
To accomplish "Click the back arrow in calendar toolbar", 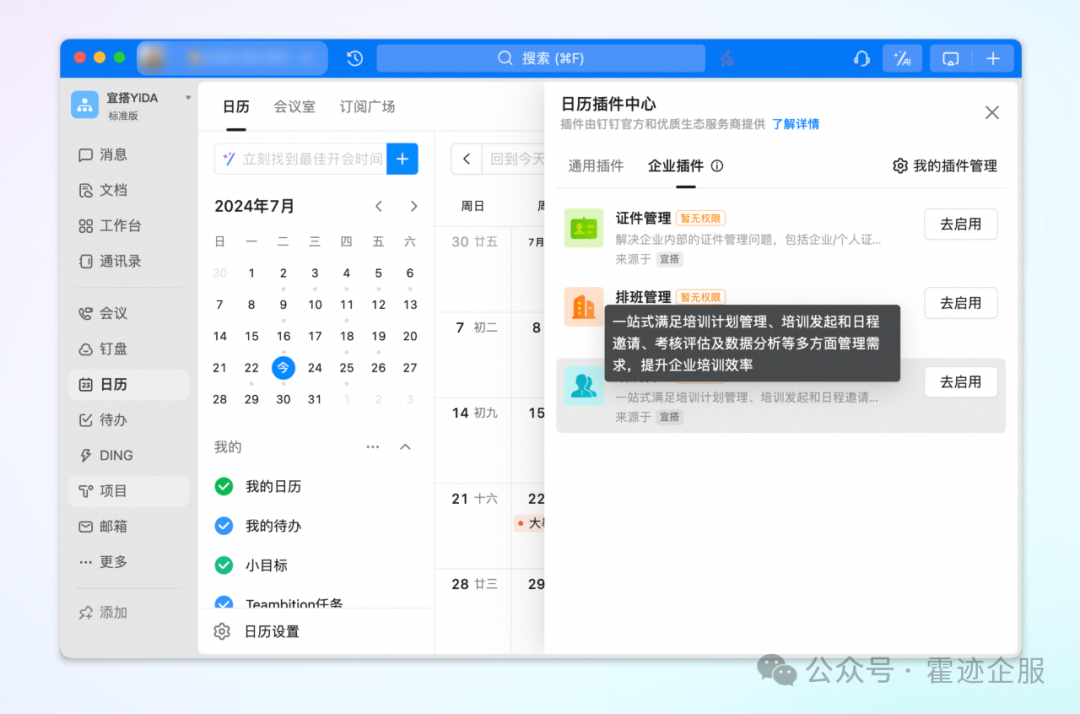I will [x=466, y=159].
